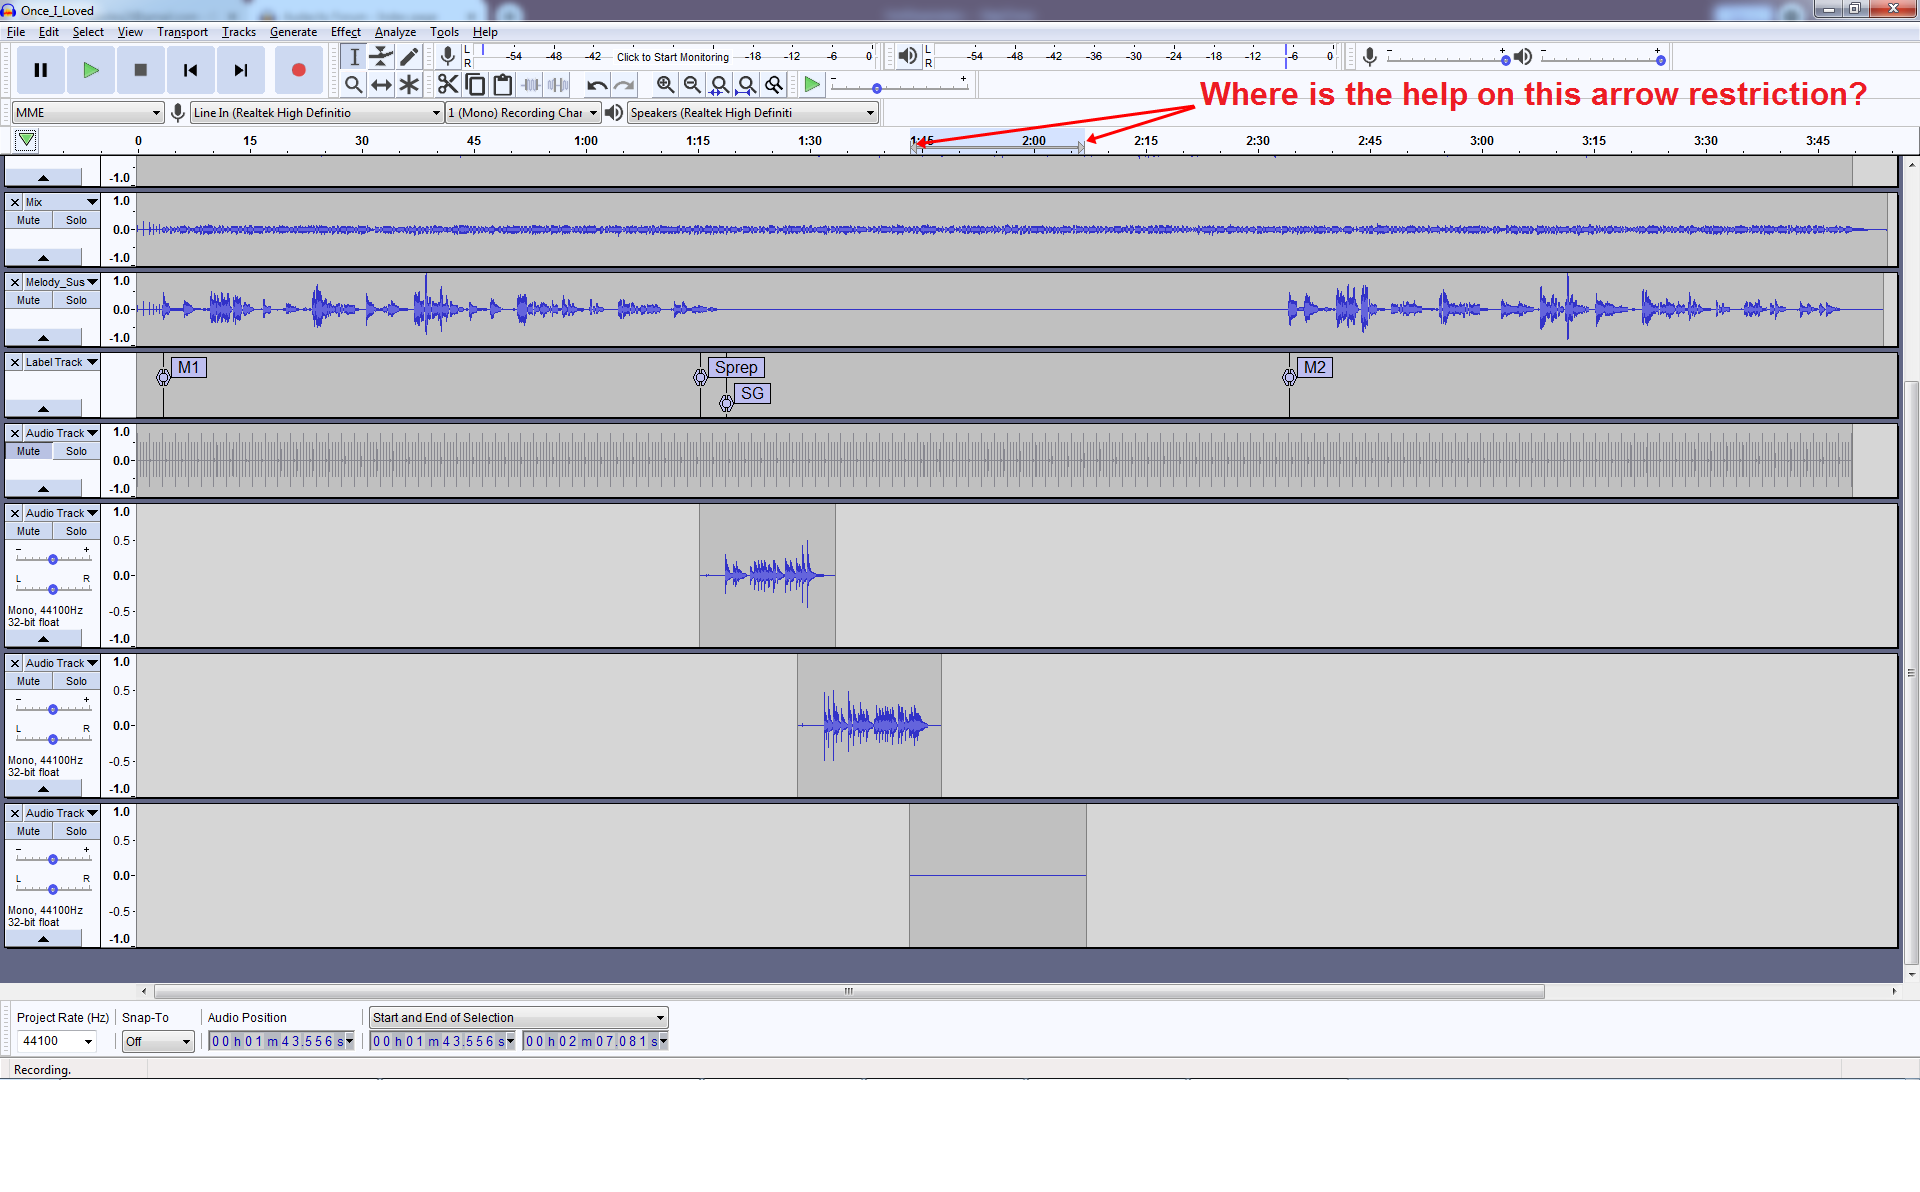Open Start and End of Selection dropdown

pyautogui.click(x=518, y=1018)
